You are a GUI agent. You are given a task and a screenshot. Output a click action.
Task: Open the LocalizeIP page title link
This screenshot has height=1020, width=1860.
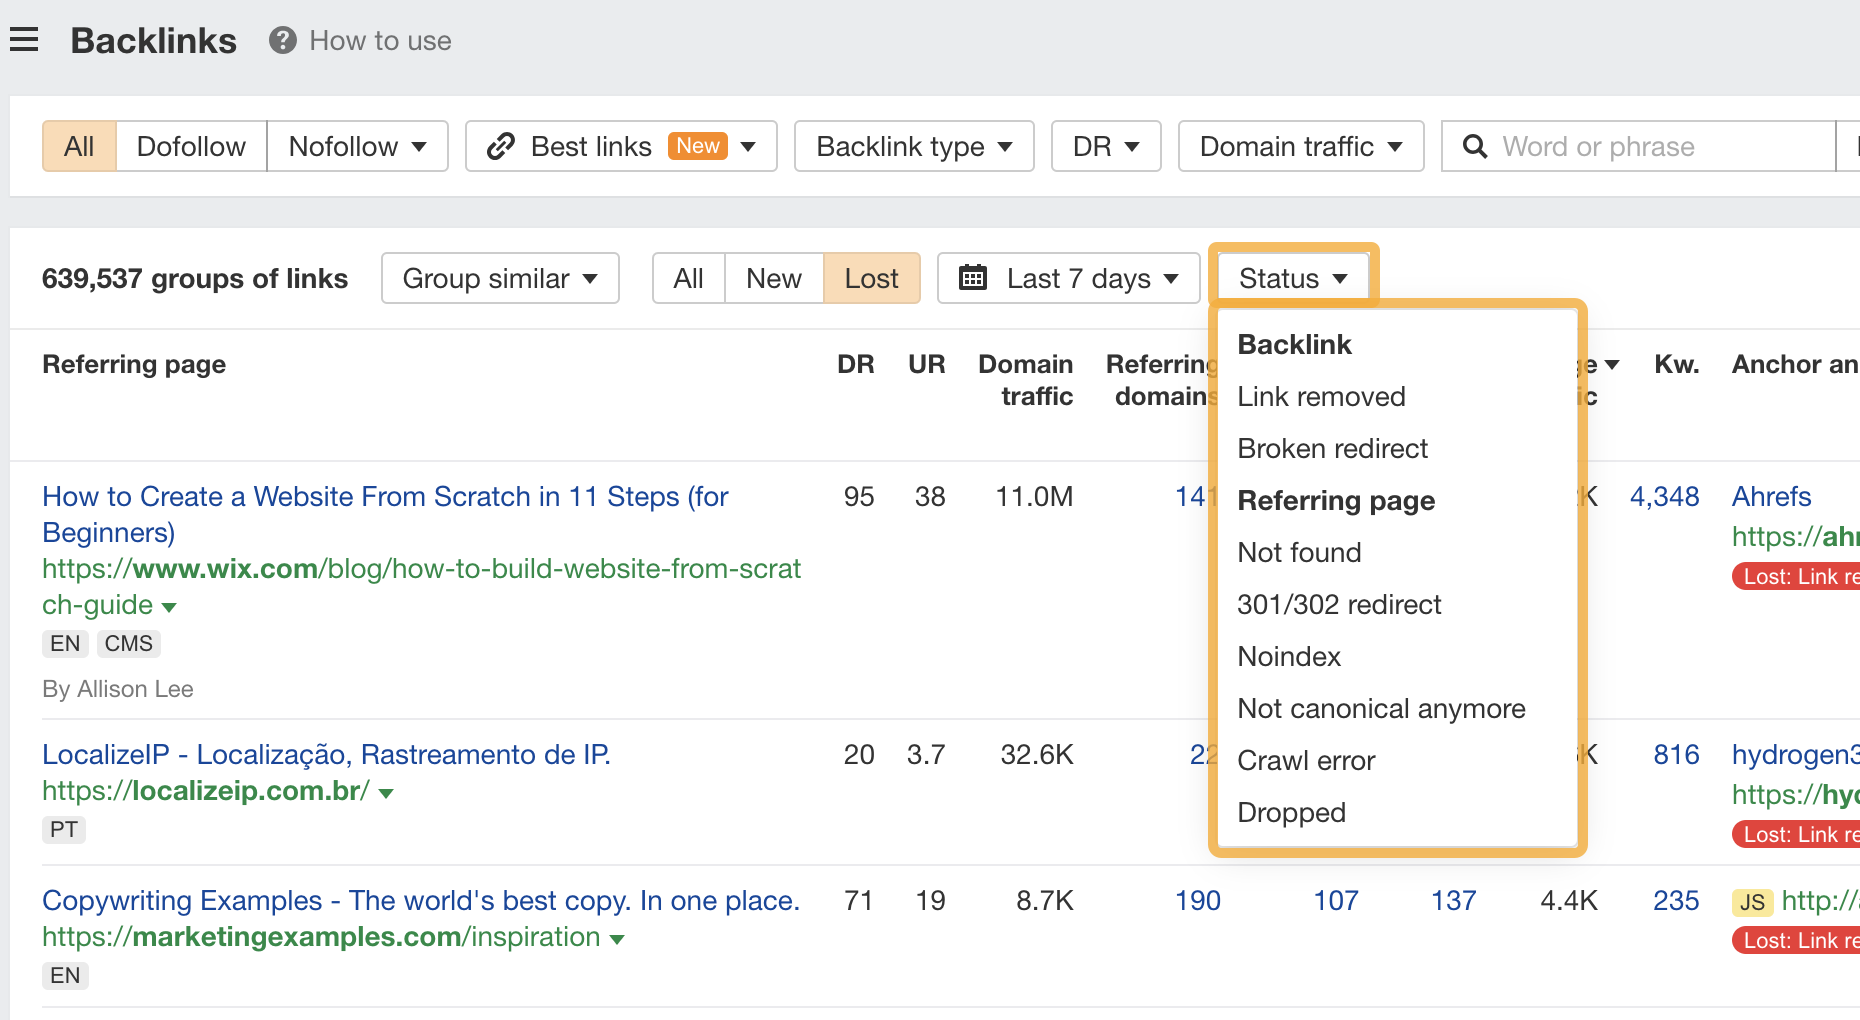pyautogui.click(x=326, y=755)
